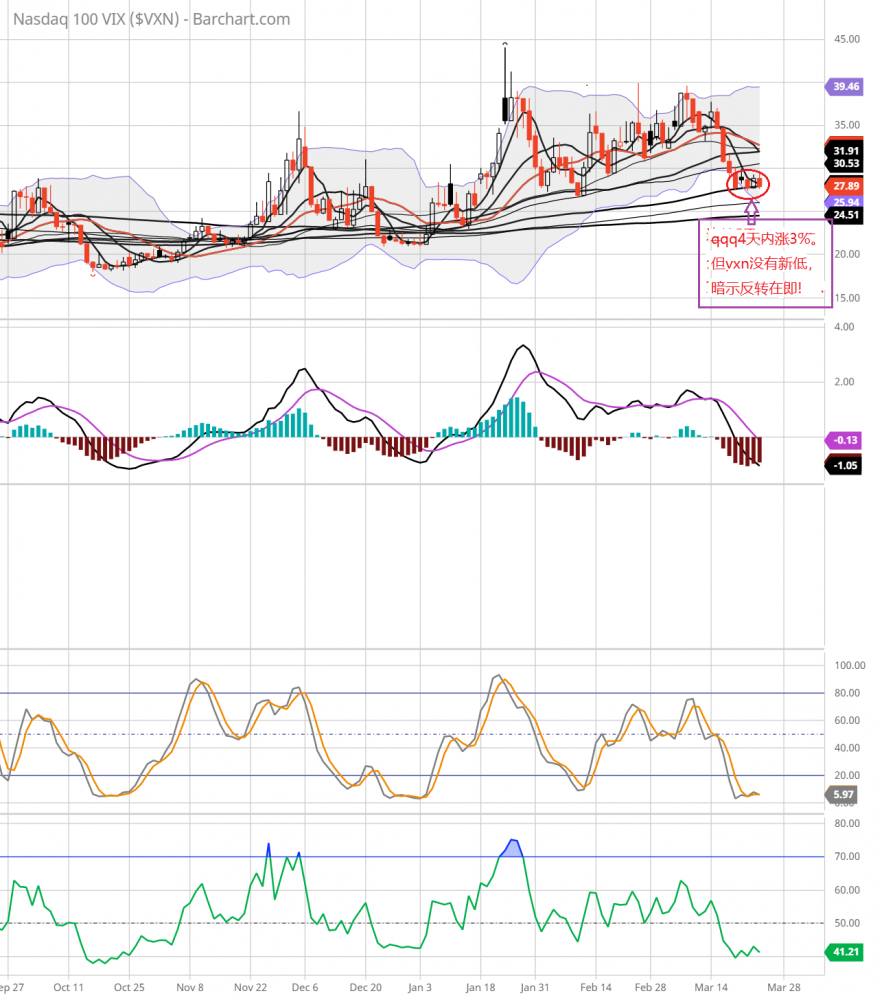Click the 80.00 stochastic axis level label
Viewport: 884px width, 1000px height.
[846, 692]
